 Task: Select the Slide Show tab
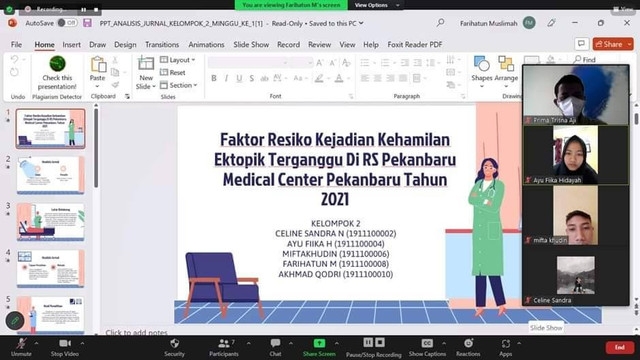coord(251,44)
